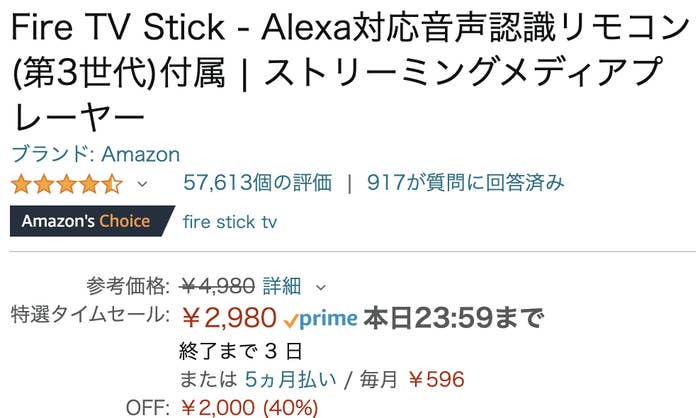Image resolution: width=700 pixels, height=418 pixels.
Task: Click the star rating icons
Action: pyautogui.click(x=67, y=184)
